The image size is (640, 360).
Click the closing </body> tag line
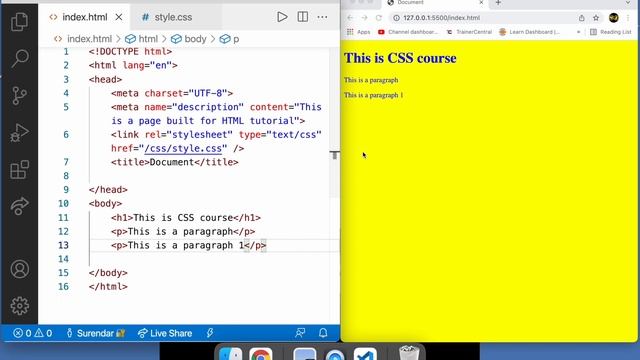pos(108,273)
